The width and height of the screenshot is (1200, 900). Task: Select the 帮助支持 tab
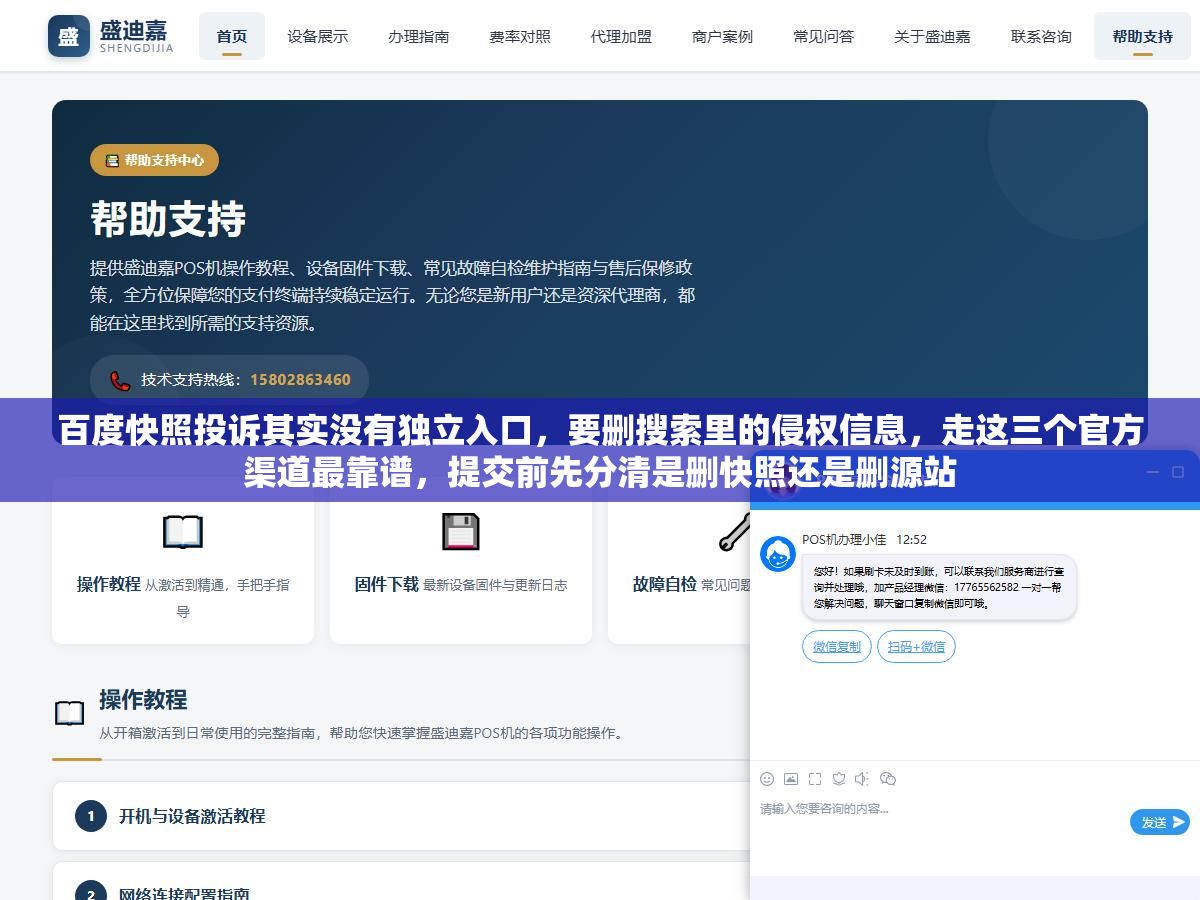click(x=1142, y=36)
